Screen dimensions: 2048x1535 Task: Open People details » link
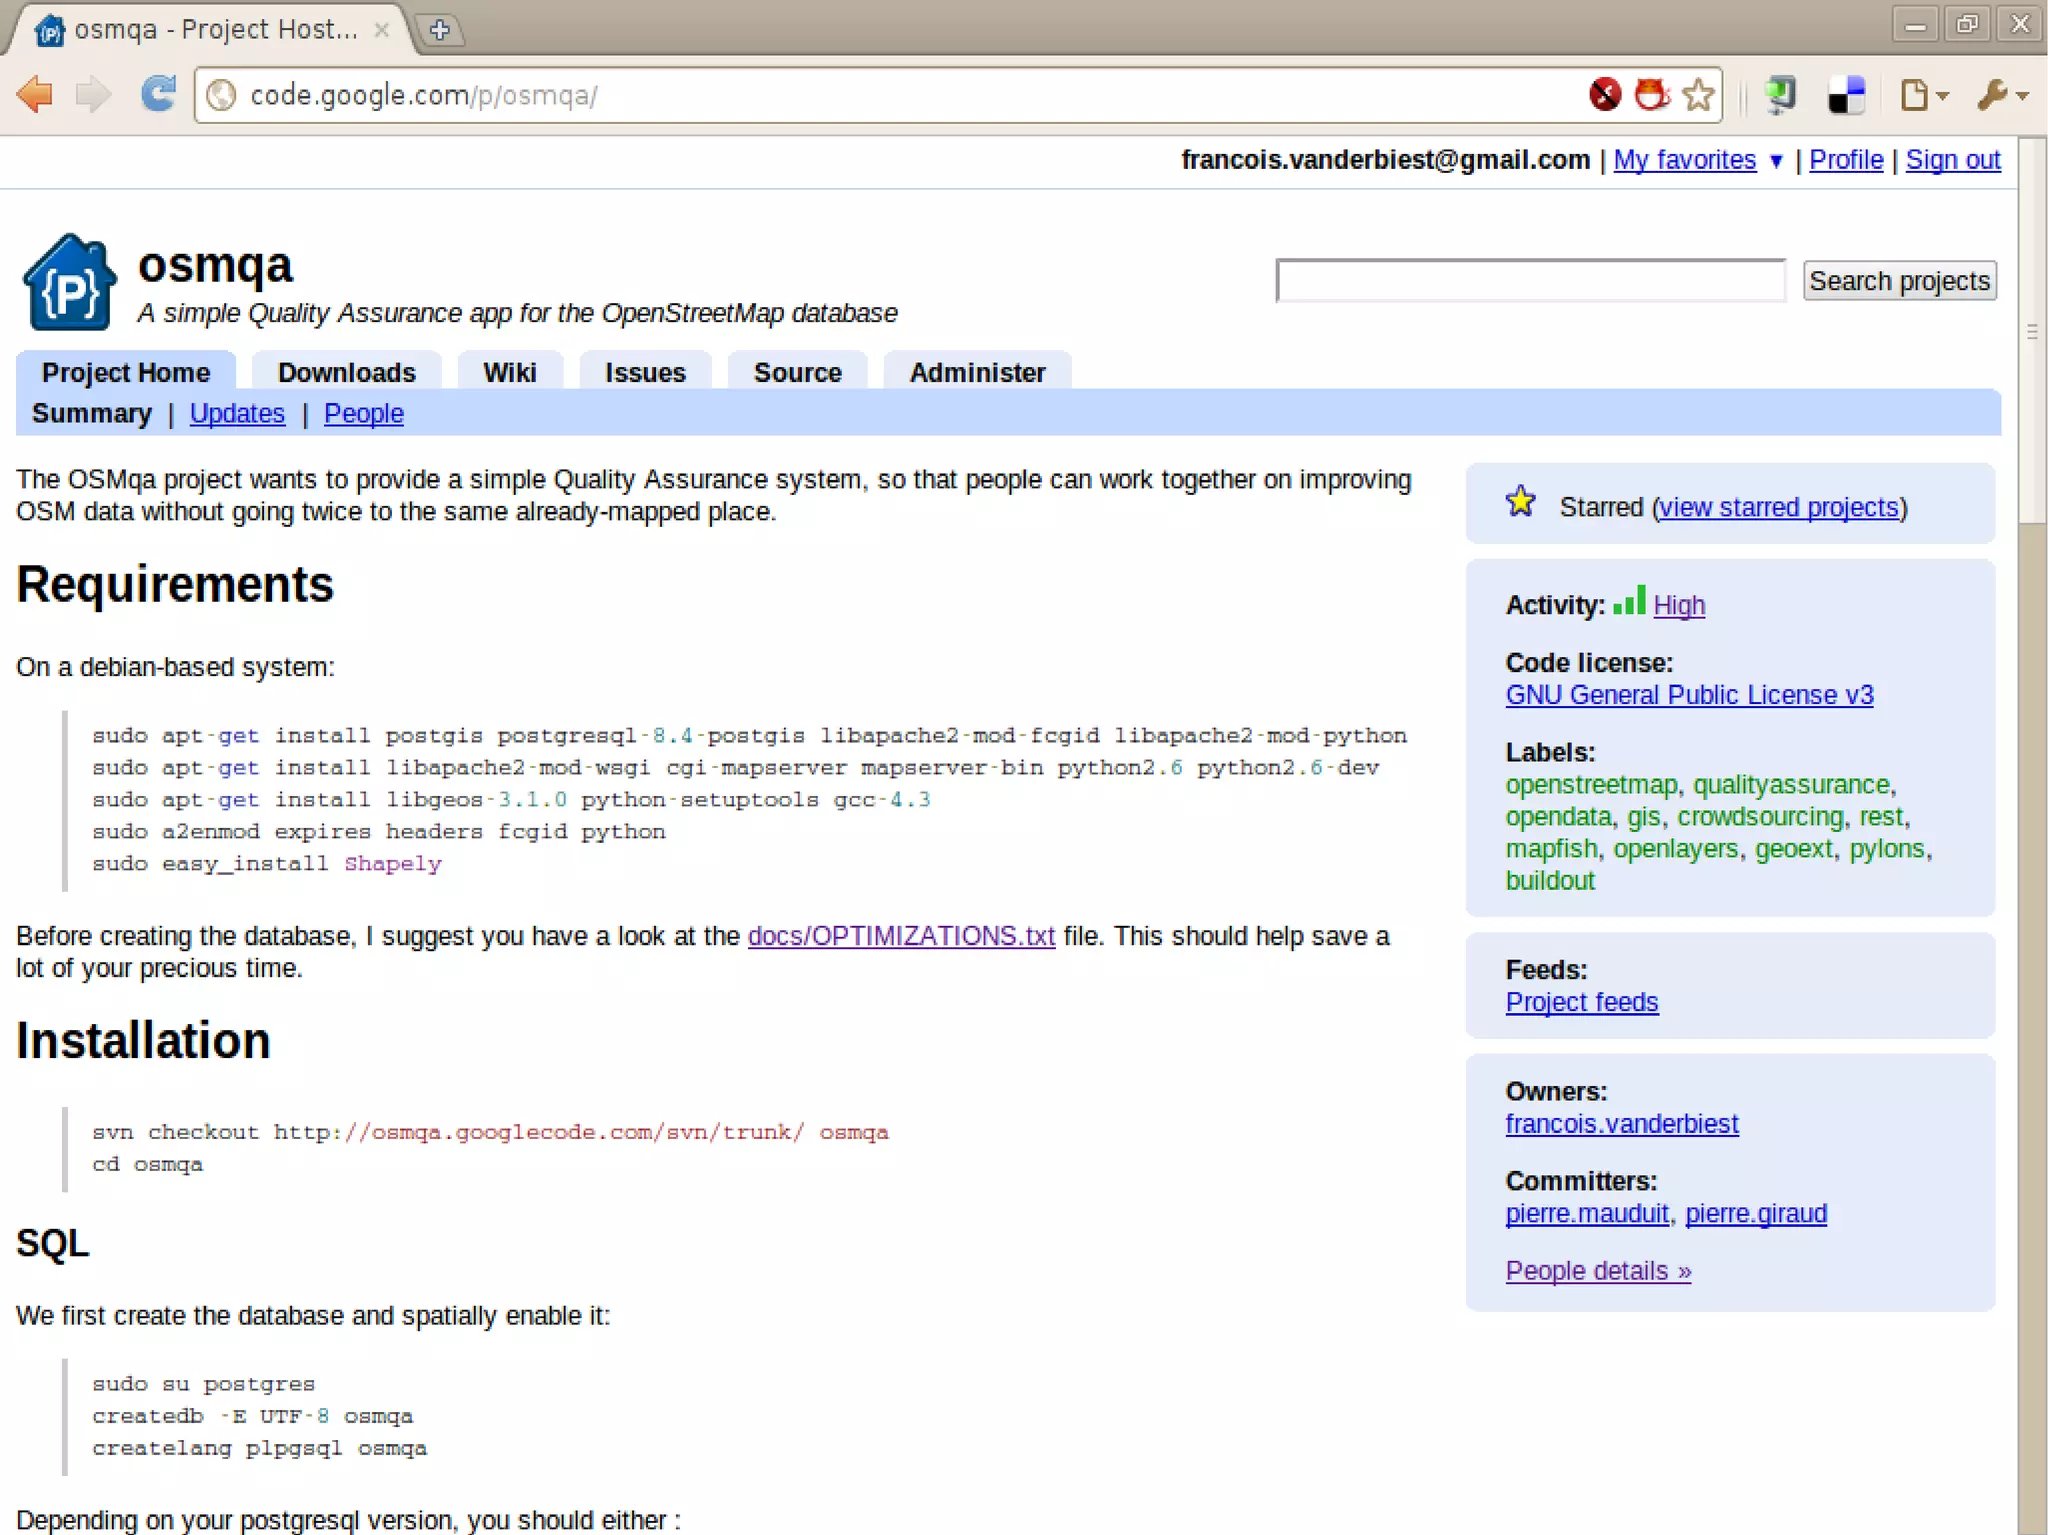1598,1271
